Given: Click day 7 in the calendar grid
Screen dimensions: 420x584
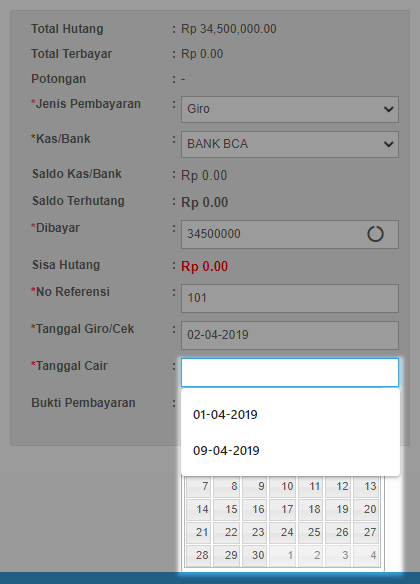Looking at the screenshot, I should click(x=198, y=486).
